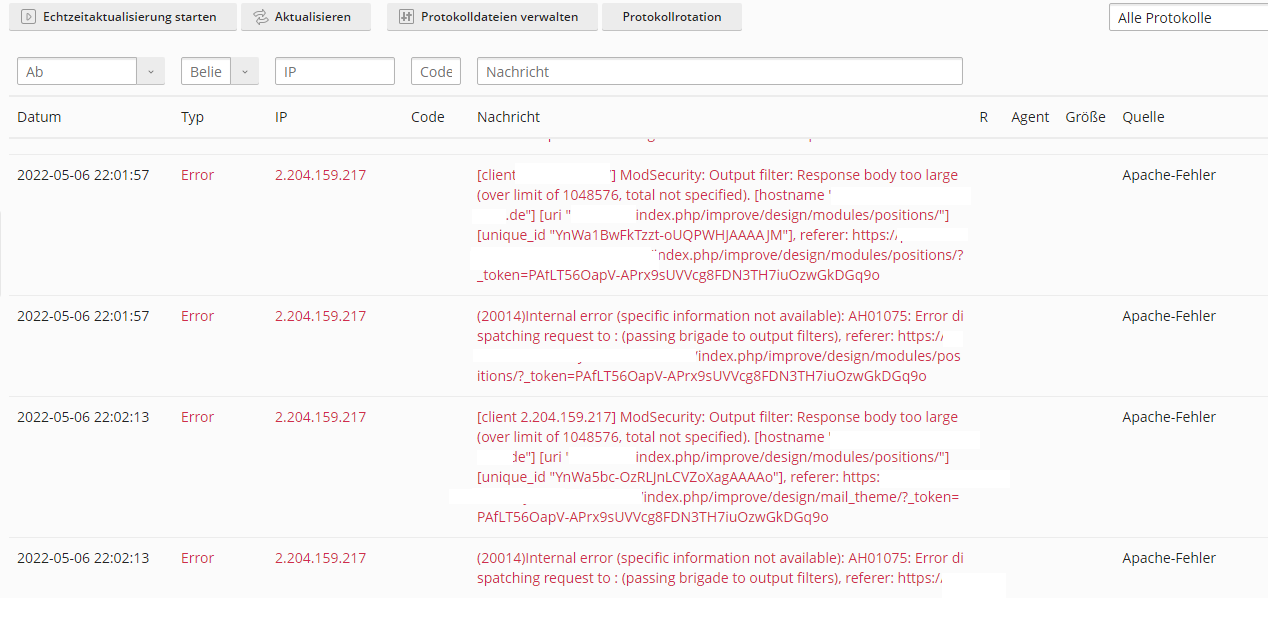This screenshot has height=618, width=1268.
Task: Open the Protokollrotation settings
Action: point(672,17)
